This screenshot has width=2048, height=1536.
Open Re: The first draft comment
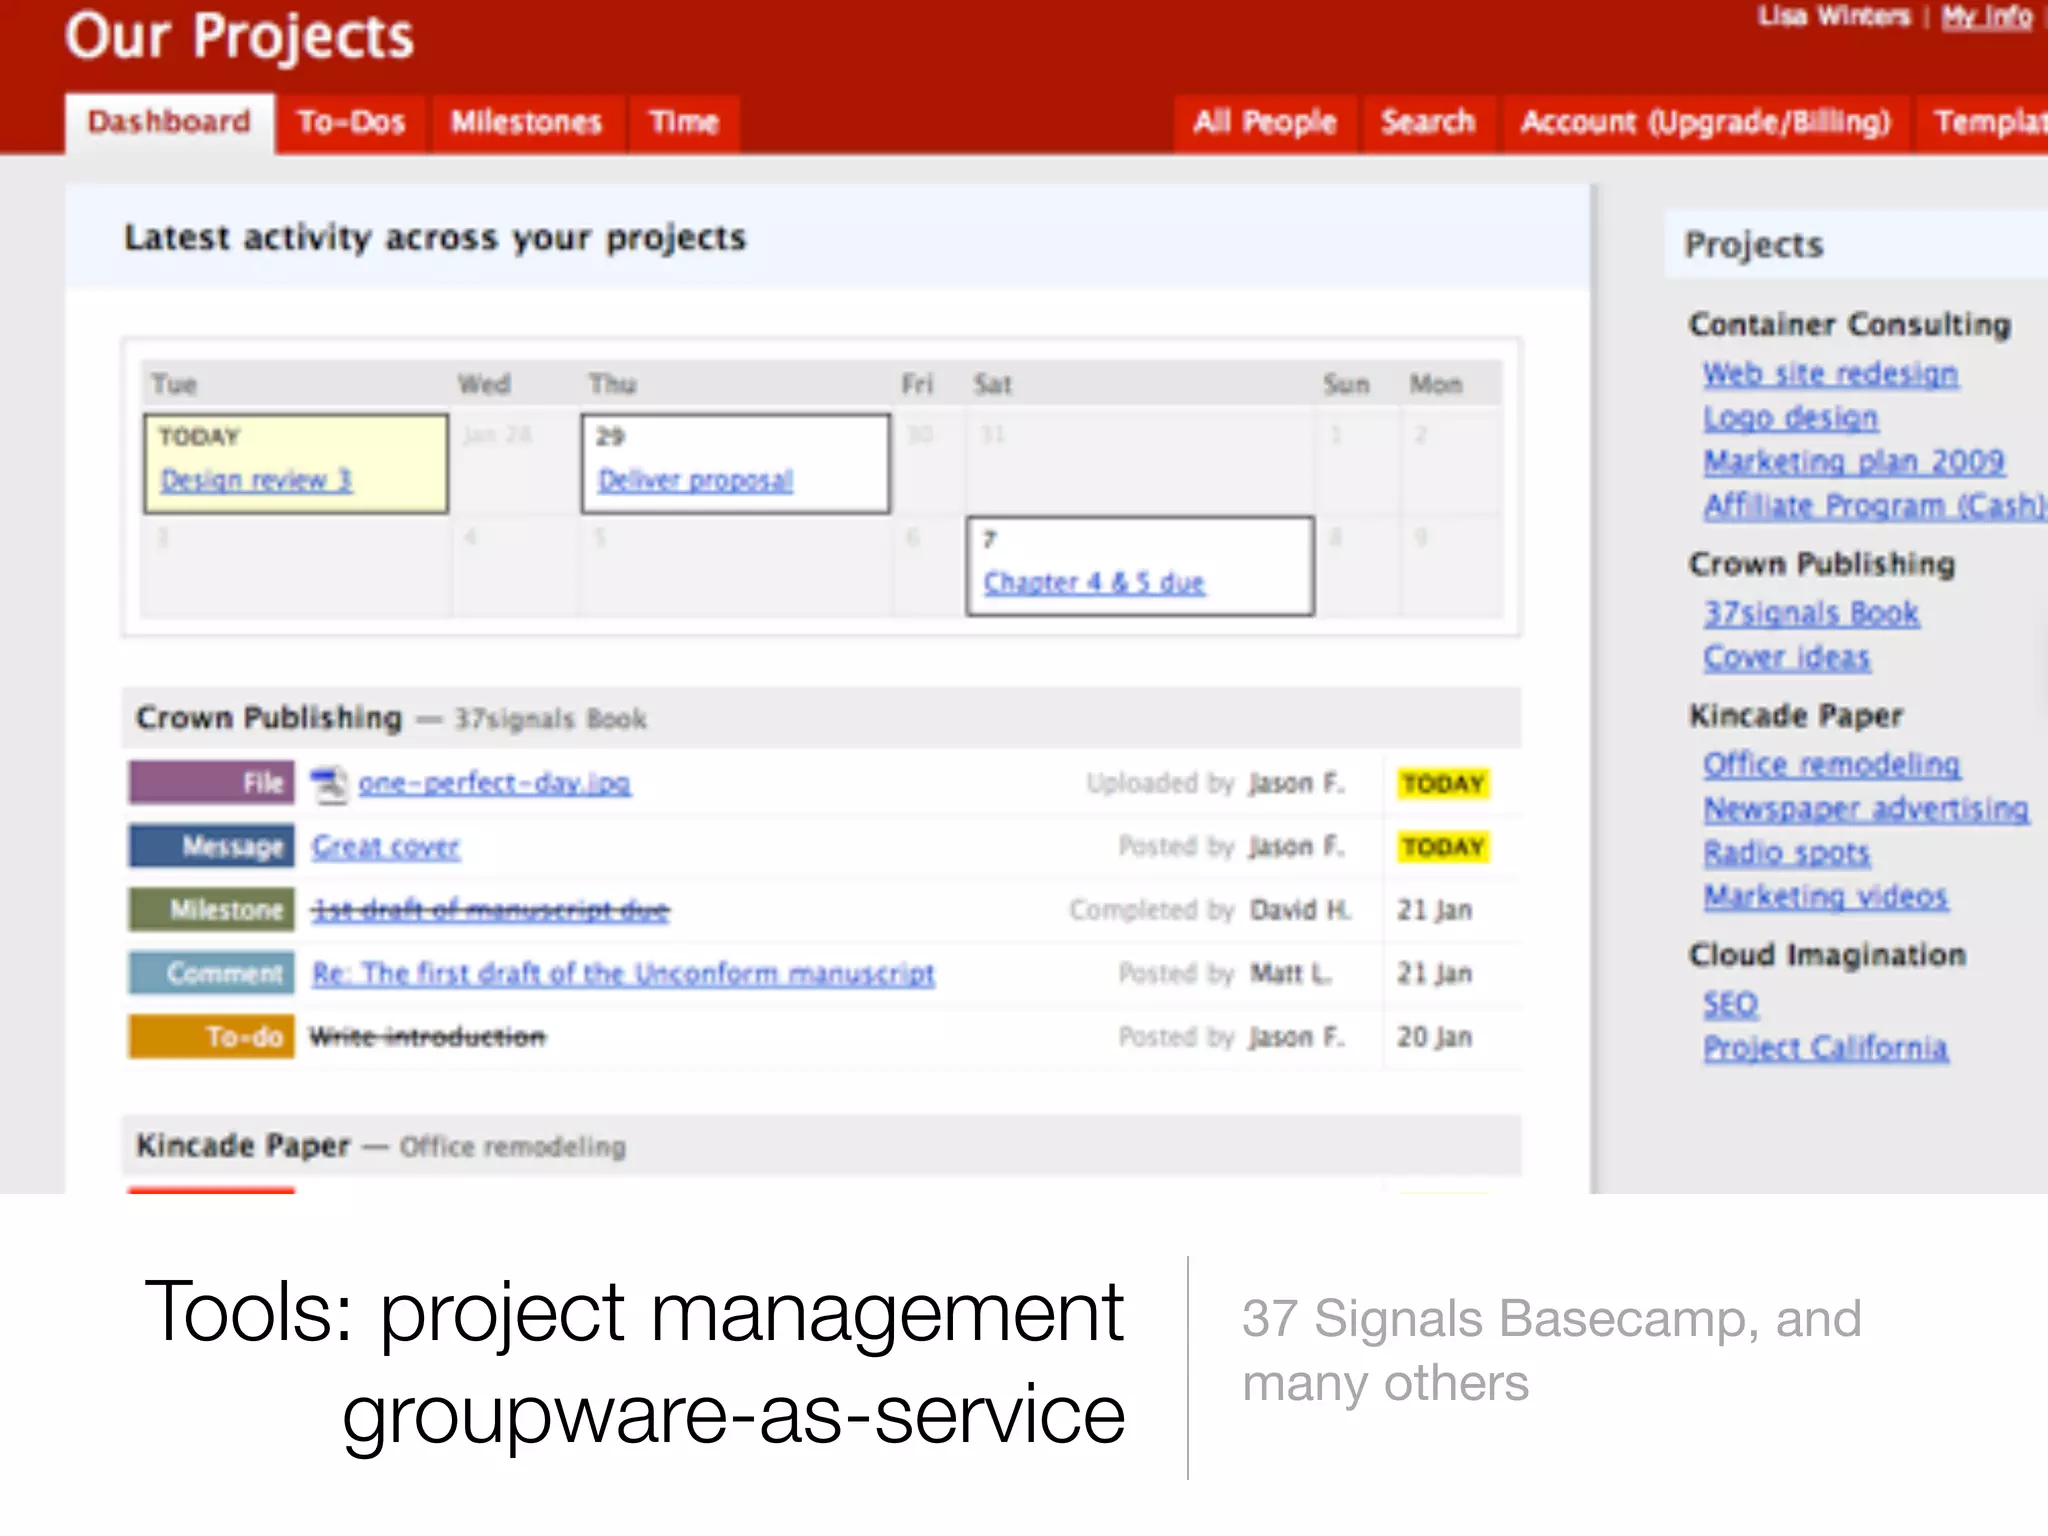(623, 973)
